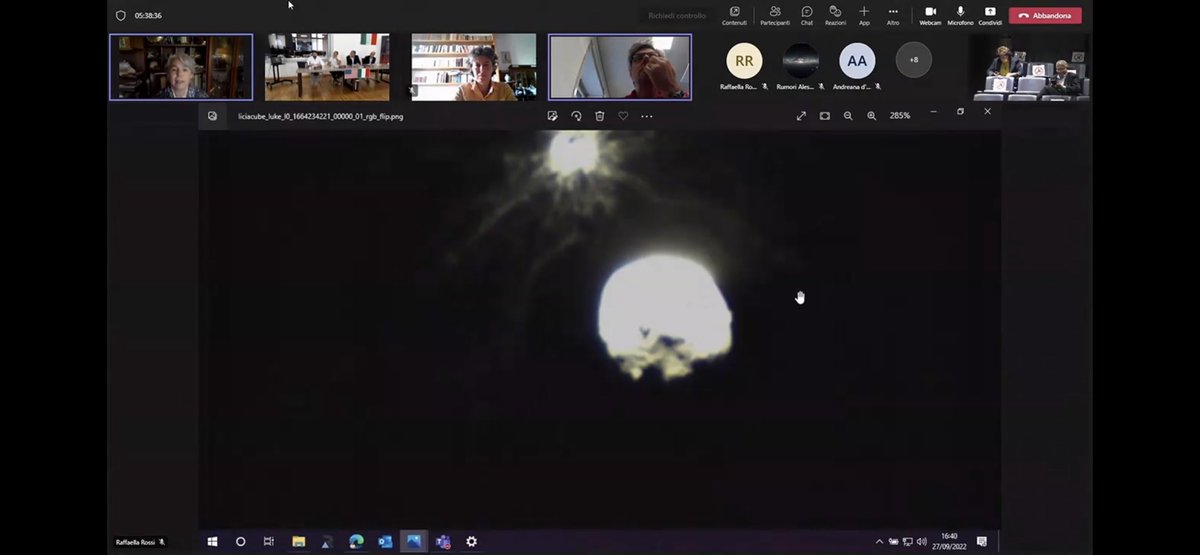Click the Photos app image icon
Screen dimensions: 1200x555
click(212, 116)
